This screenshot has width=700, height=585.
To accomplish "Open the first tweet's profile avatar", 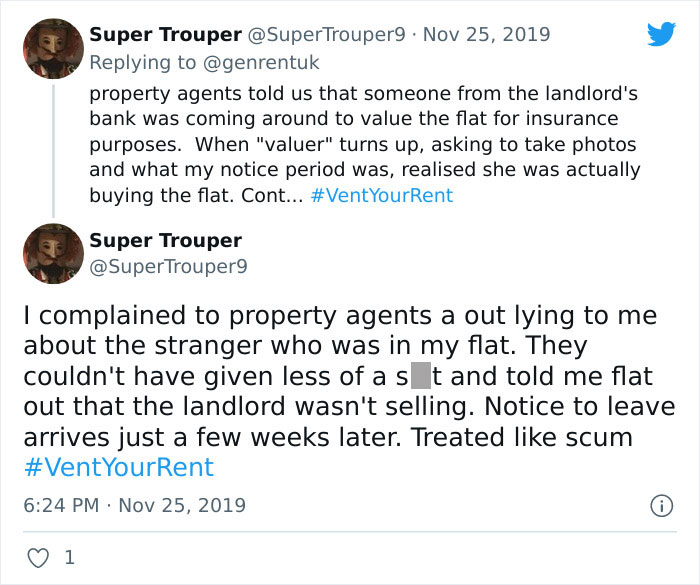I will tap(52, 49).
